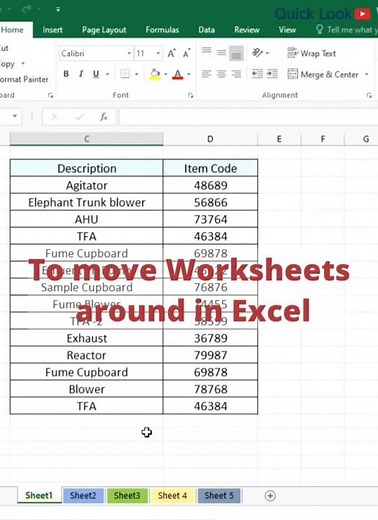This screenshot has height=520, width=378.
Task: Select Middle Align icon
Action: click(x=221, y=53)
